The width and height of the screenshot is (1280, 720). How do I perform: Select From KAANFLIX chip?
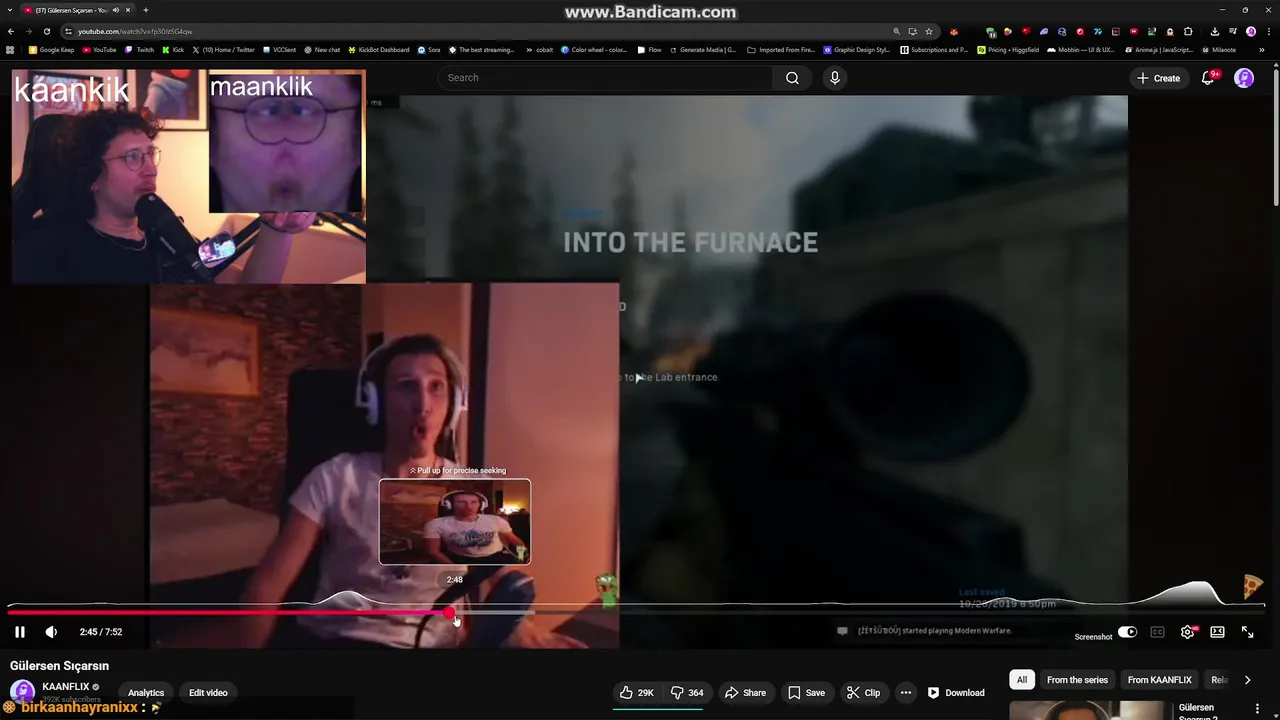point(1159,680)
